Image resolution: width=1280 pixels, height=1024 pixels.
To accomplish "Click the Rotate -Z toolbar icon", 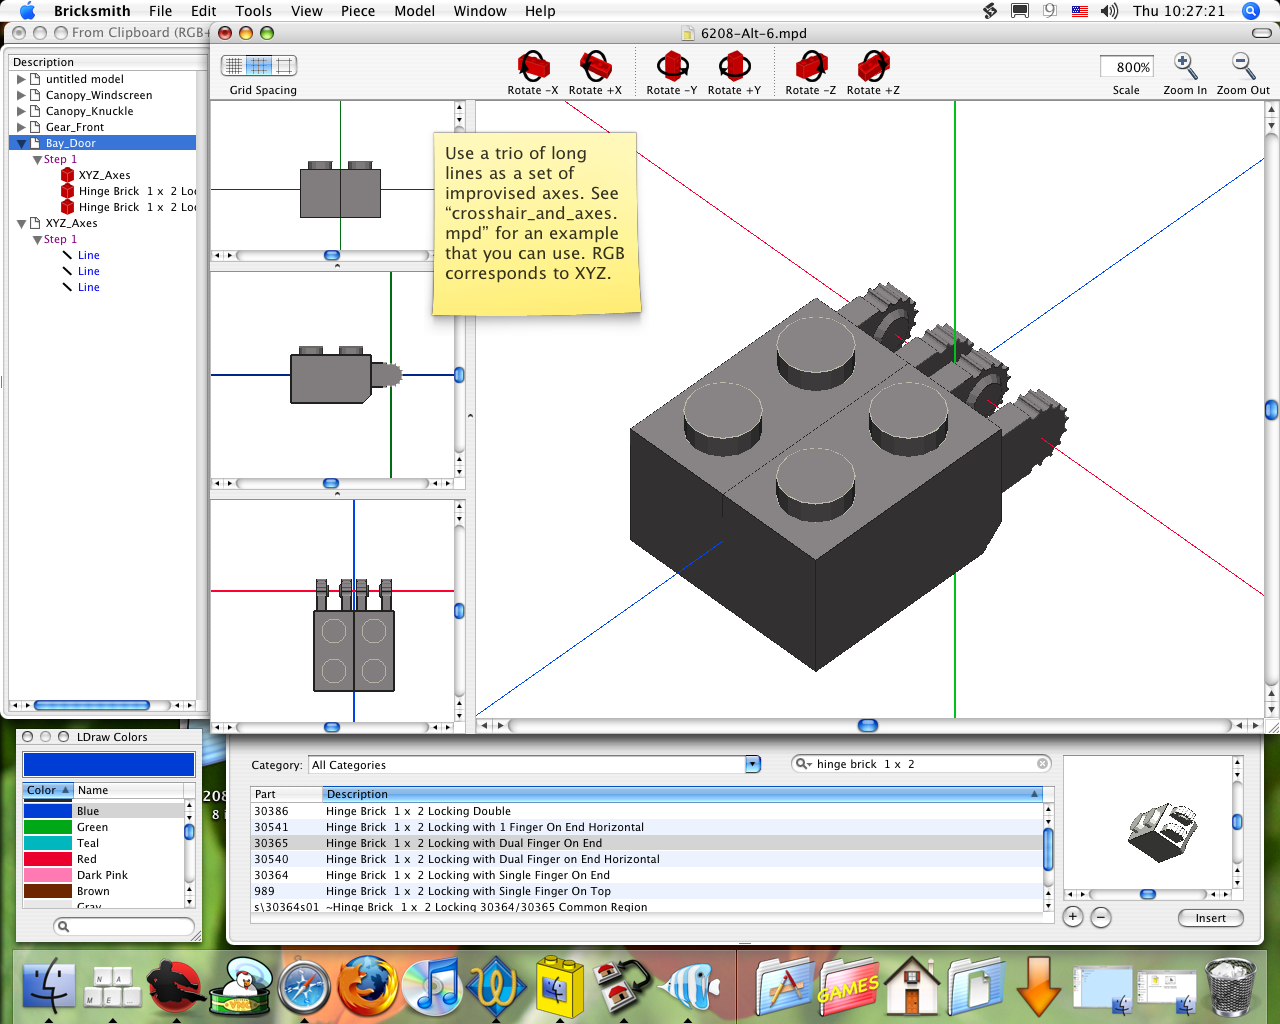I will click(810, 68).
